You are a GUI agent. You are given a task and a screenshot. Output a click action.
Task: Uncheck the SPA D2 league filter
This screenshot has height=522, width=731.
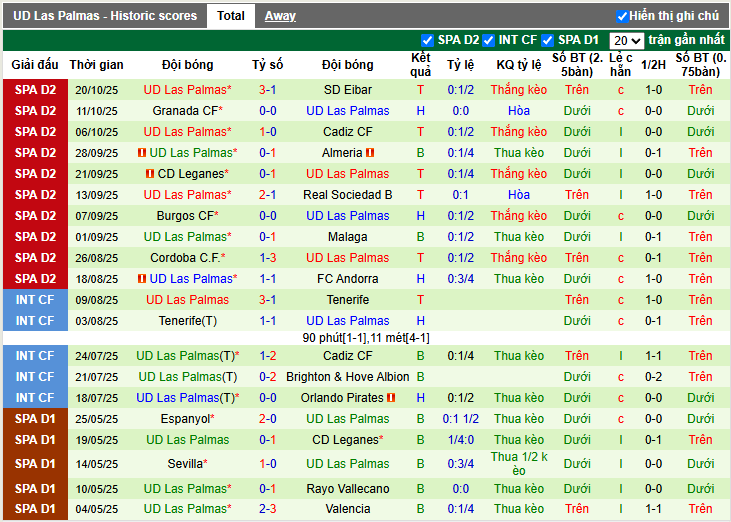pyautogui.click(x=428, y=41)
